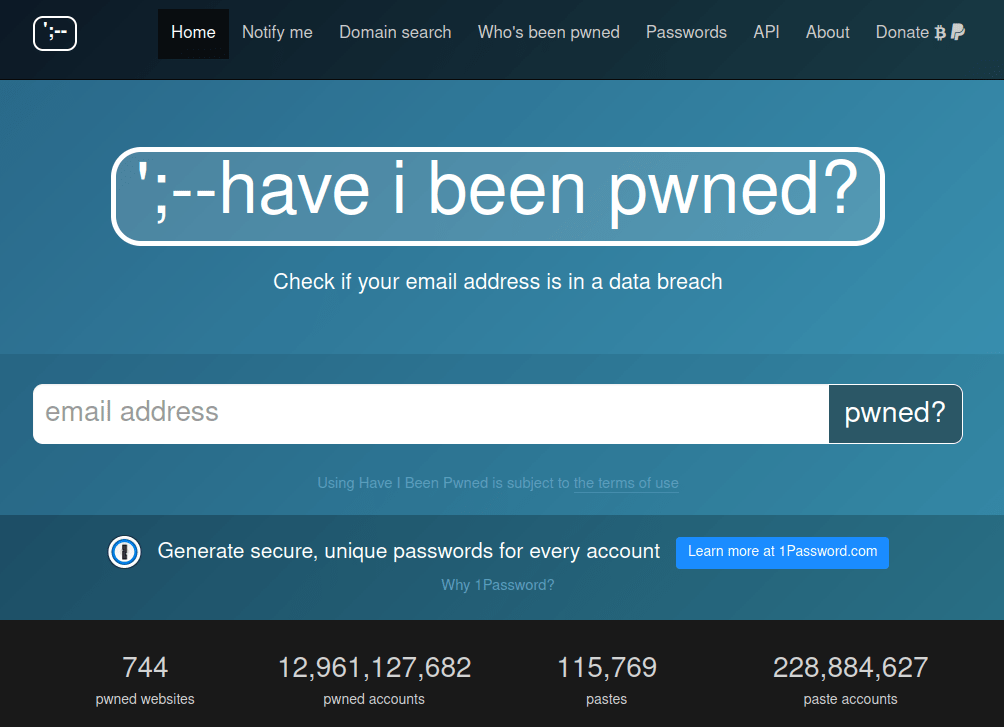Click the 12,961,127,682 pwned accounts figure
Screen dimensions: 1004x727
pos(375,667)
